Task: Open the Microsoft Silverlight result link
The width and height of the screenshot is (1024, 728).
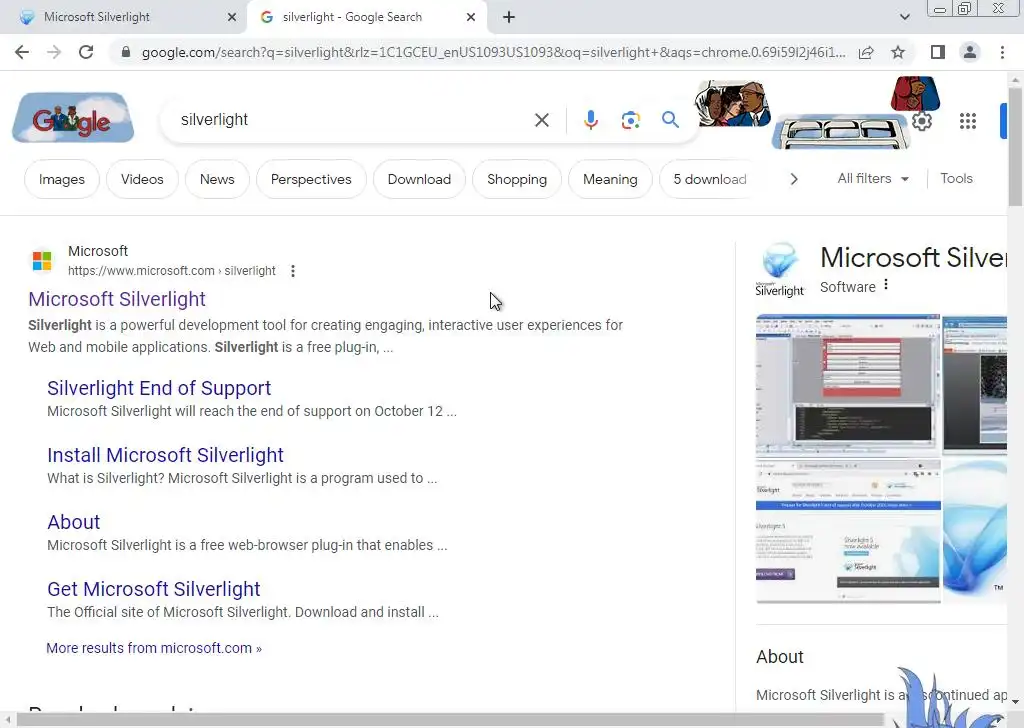Action: click(117, 299)
